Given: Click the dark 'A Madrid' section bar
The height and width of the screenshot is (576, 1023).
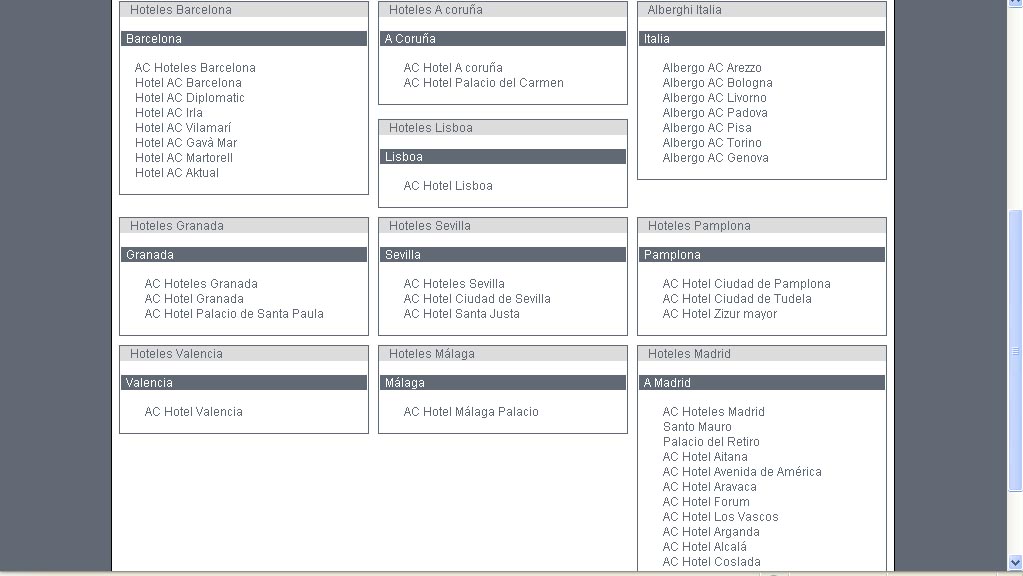Looking at the screenshot, I should tap(761, 382).
